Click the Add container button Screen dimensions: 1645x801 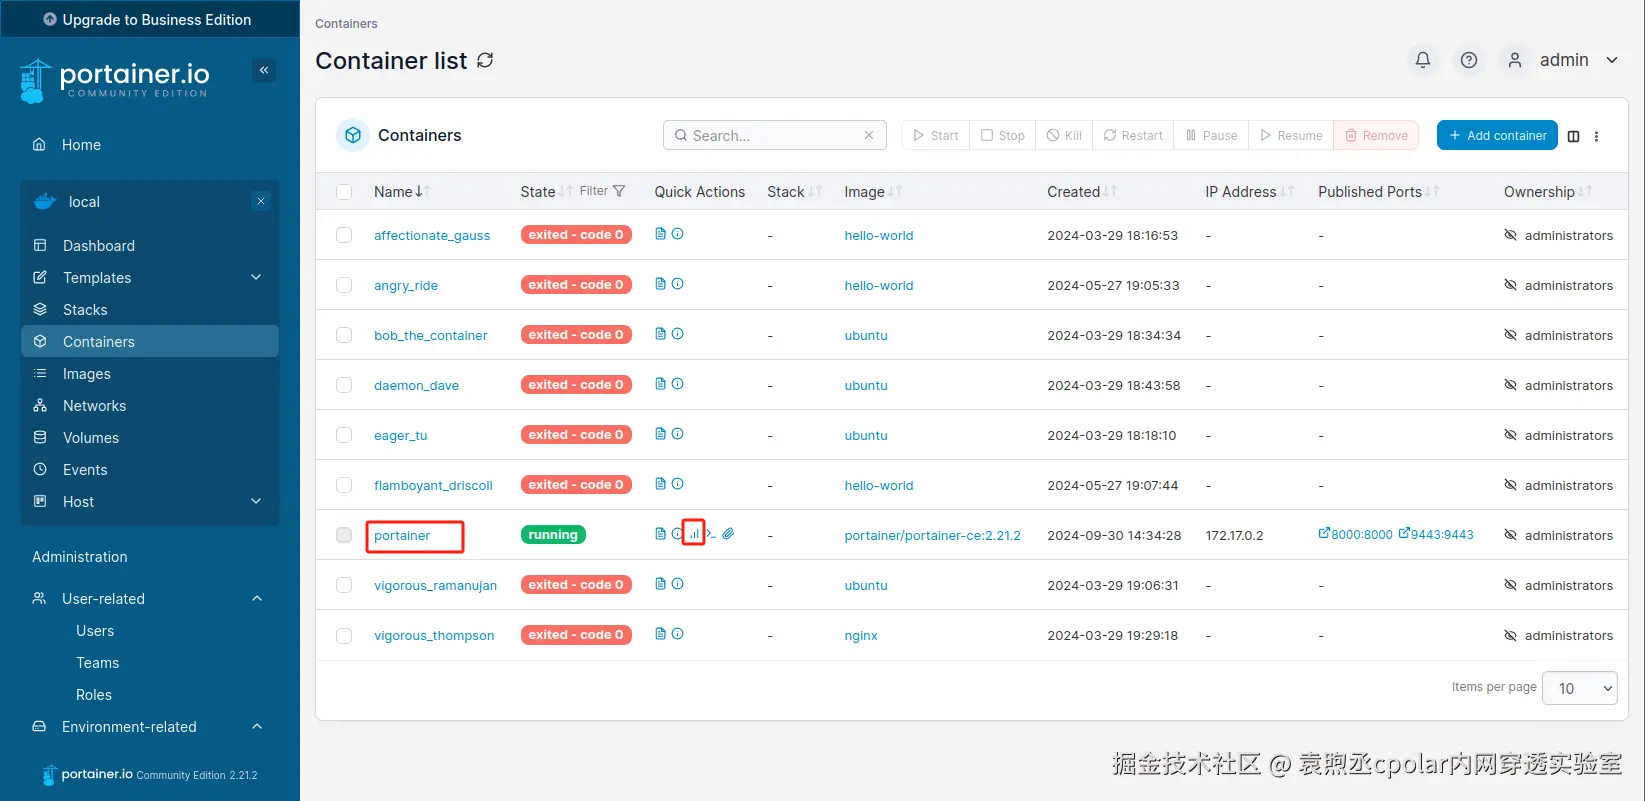coord(1497,135)
